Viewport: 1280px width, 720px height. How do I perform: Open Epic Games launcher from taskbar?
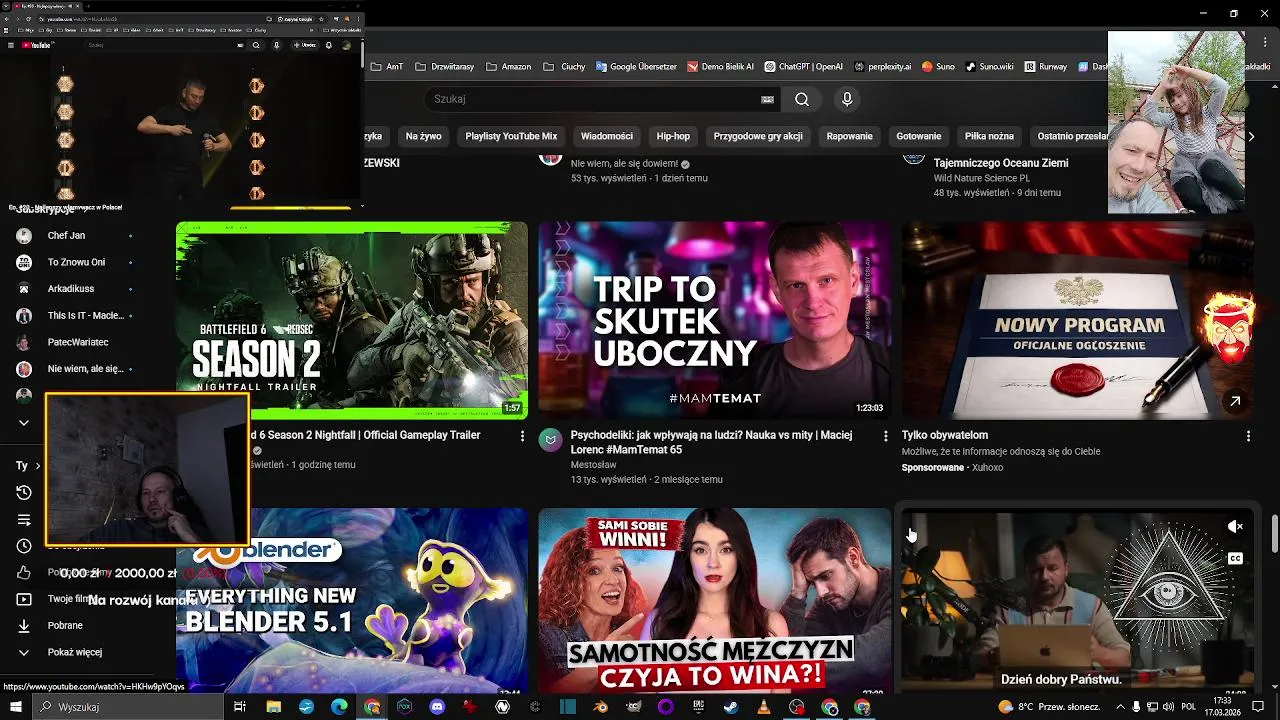click(x=698, y=707)
